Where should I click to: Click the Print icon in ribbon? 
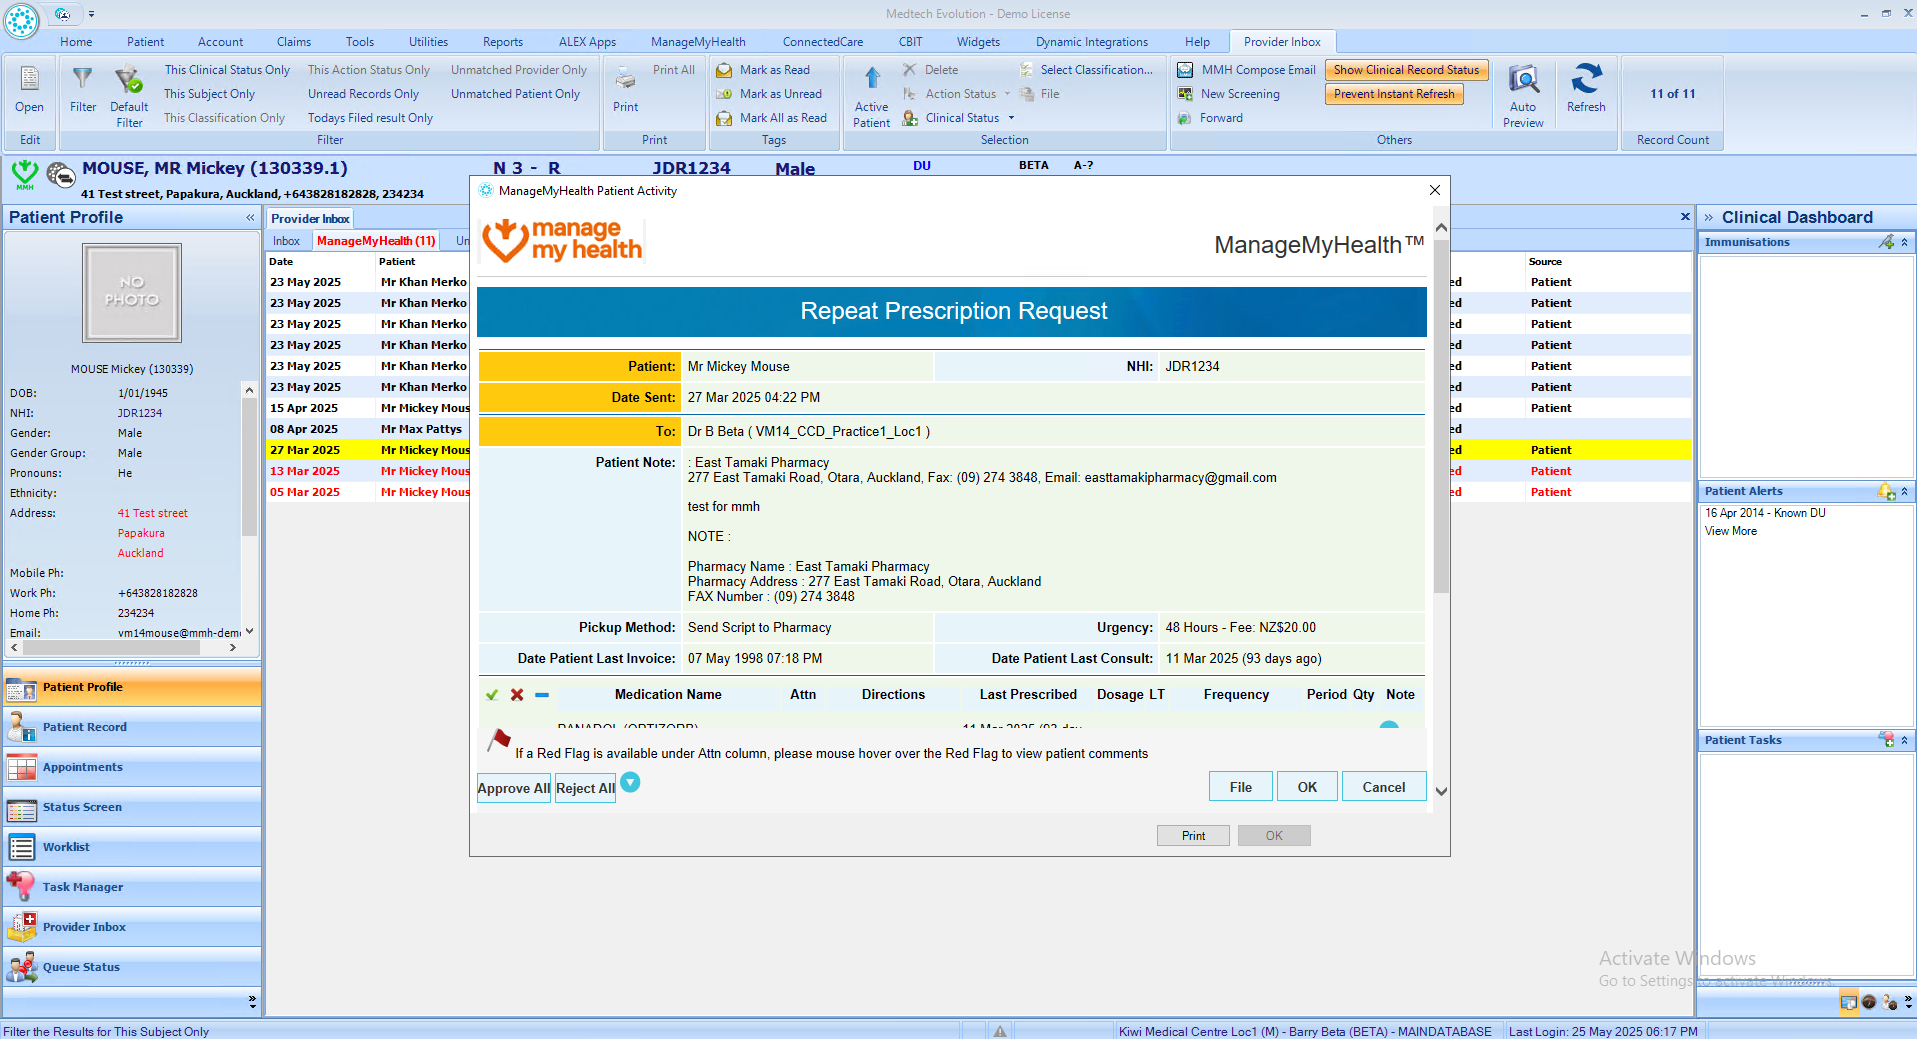[626, 82]
